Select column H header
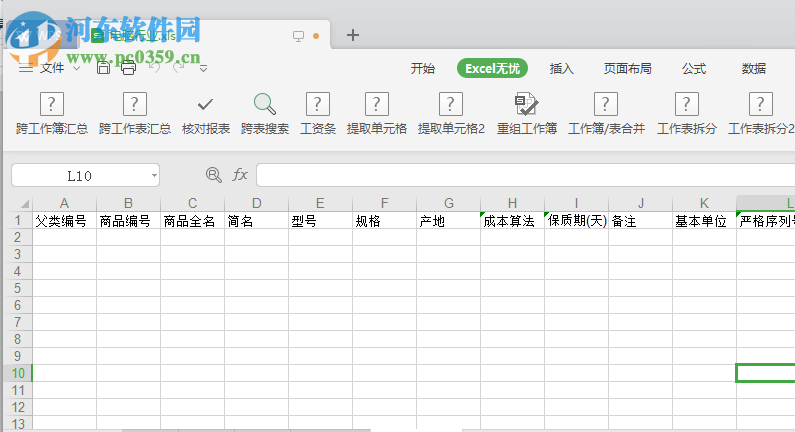 [513, 203]
